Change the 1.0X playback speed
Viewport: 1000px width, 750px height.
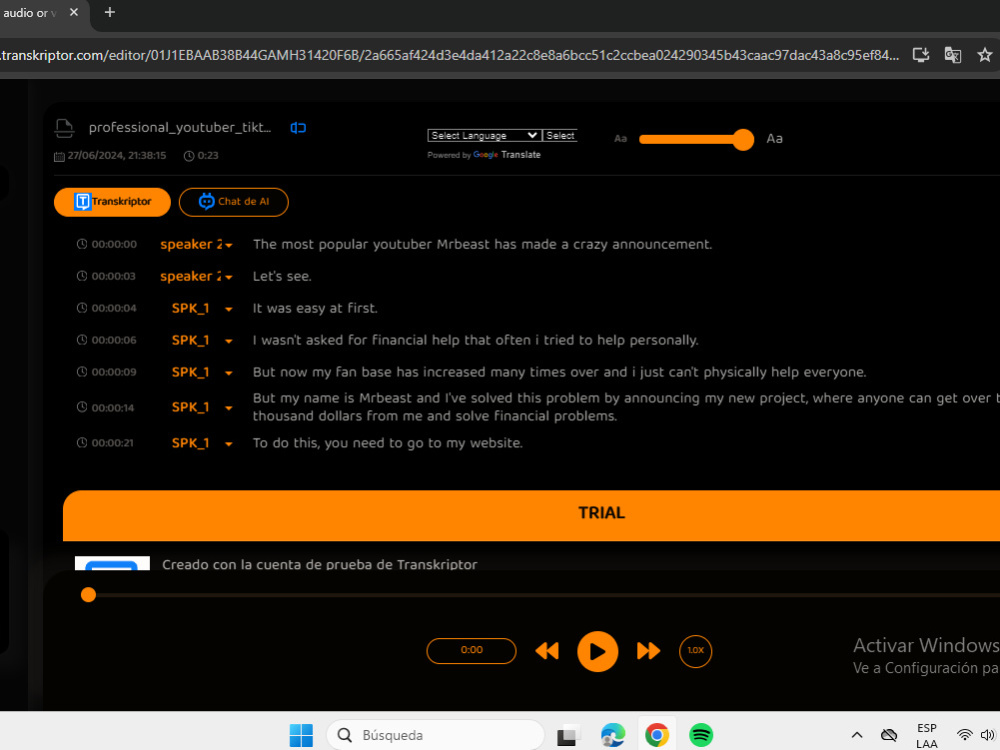click(x=695, y=651)
